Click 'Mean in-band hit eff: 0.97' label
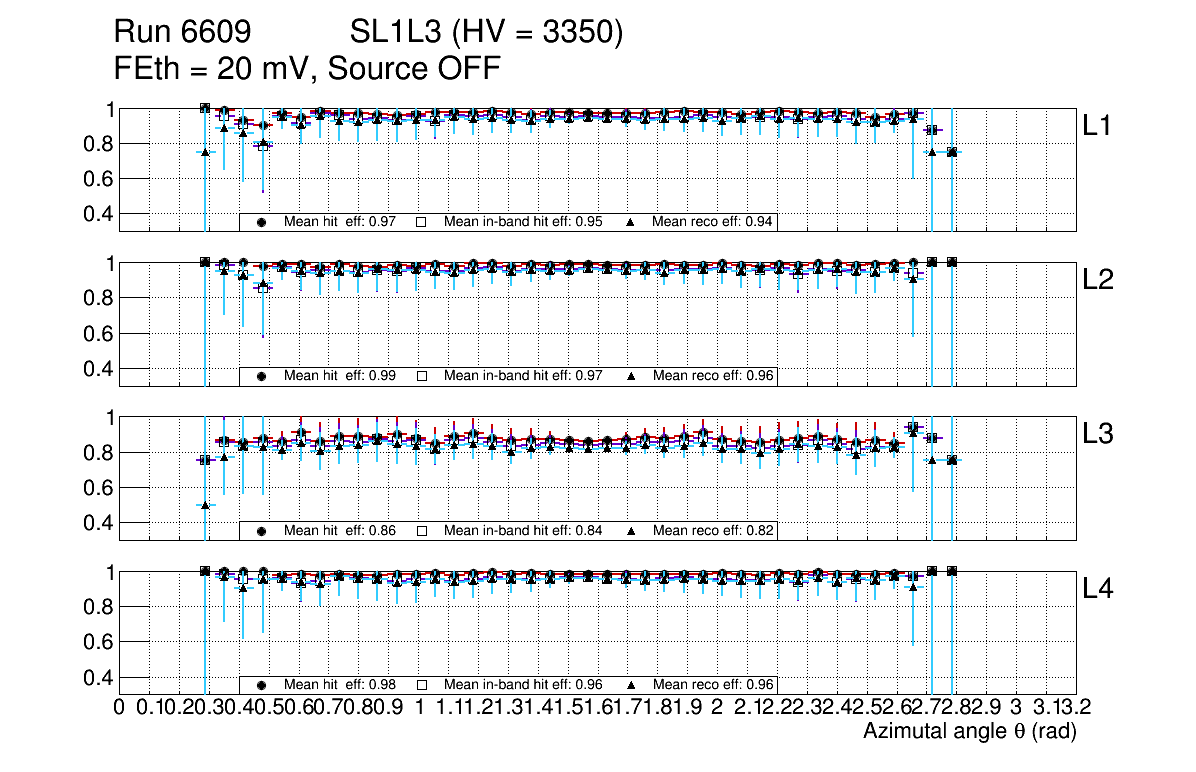Viewport: 1196px width, 772px height. 523,376
